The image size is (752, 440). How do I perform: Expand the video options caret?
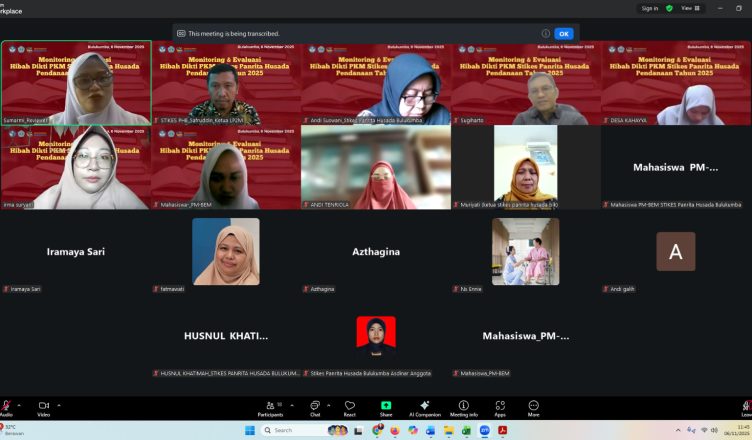tap(59, 405)
